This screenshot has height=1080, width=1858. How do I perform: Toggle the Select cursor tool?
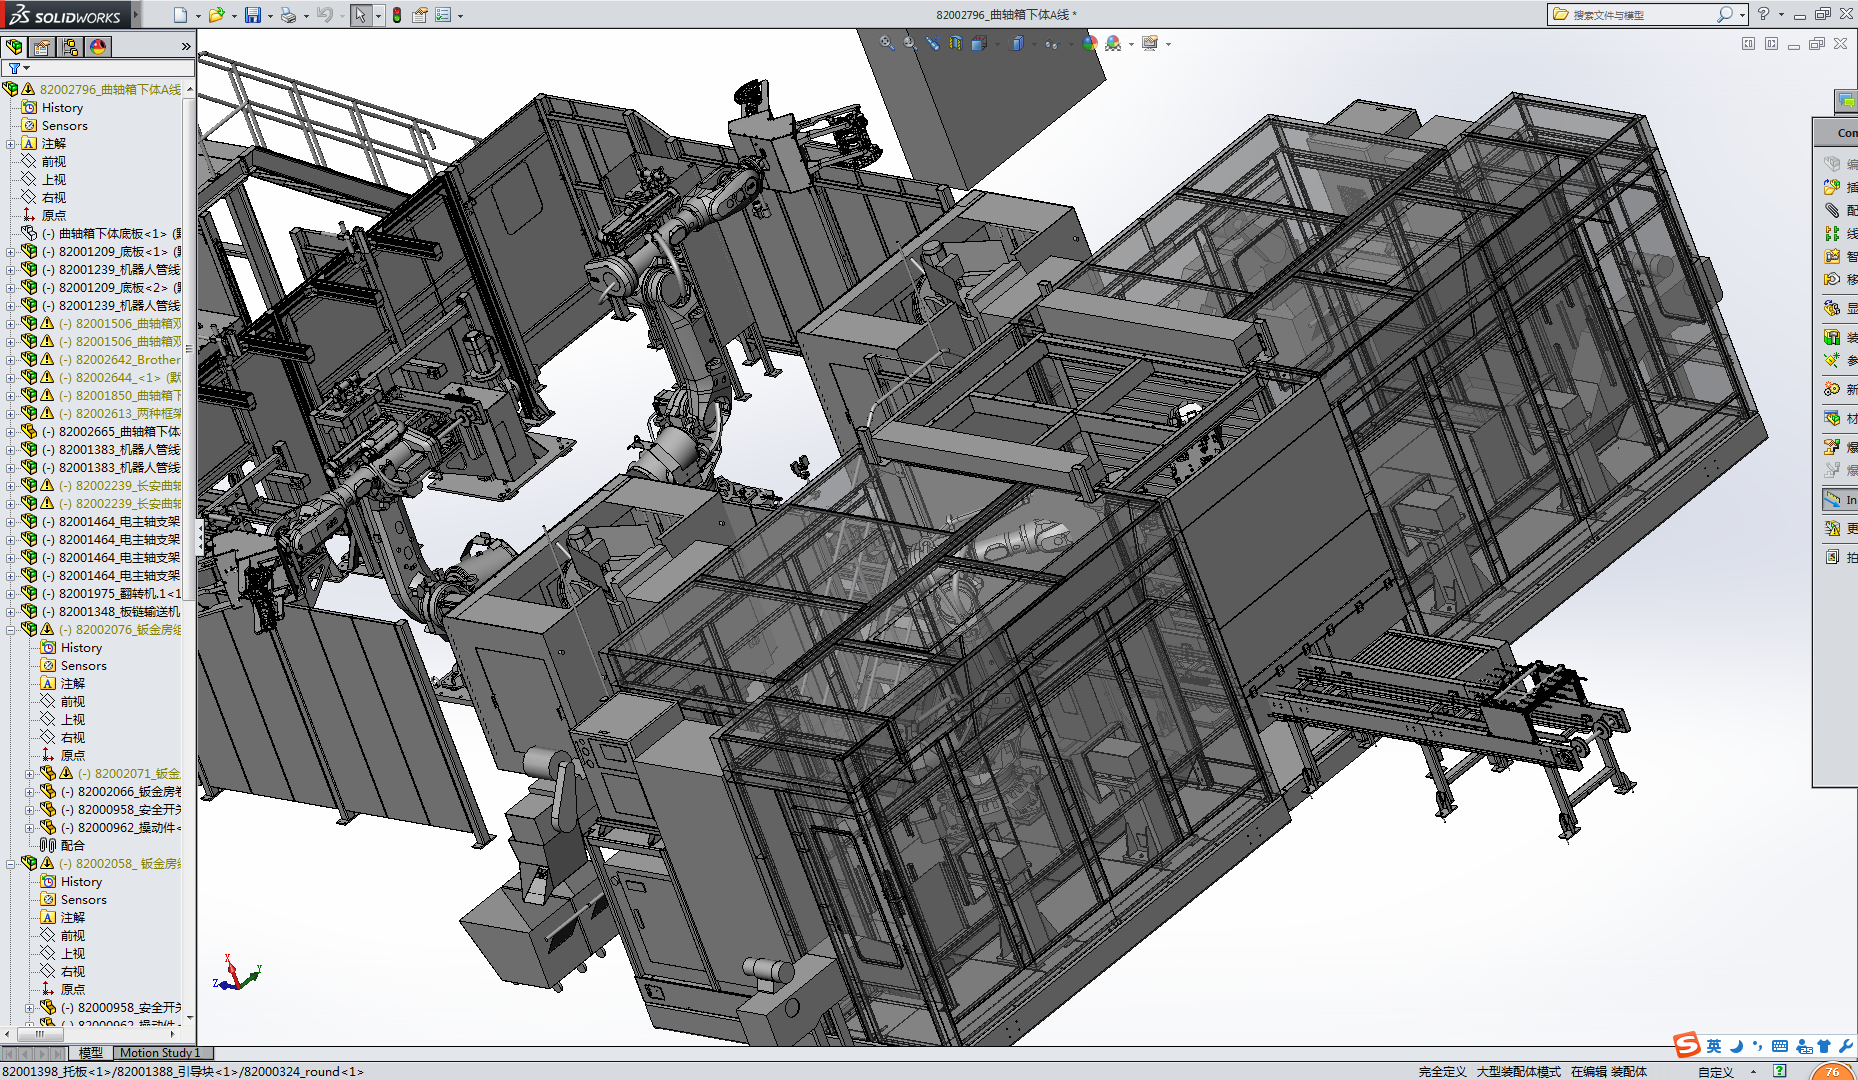360,15
